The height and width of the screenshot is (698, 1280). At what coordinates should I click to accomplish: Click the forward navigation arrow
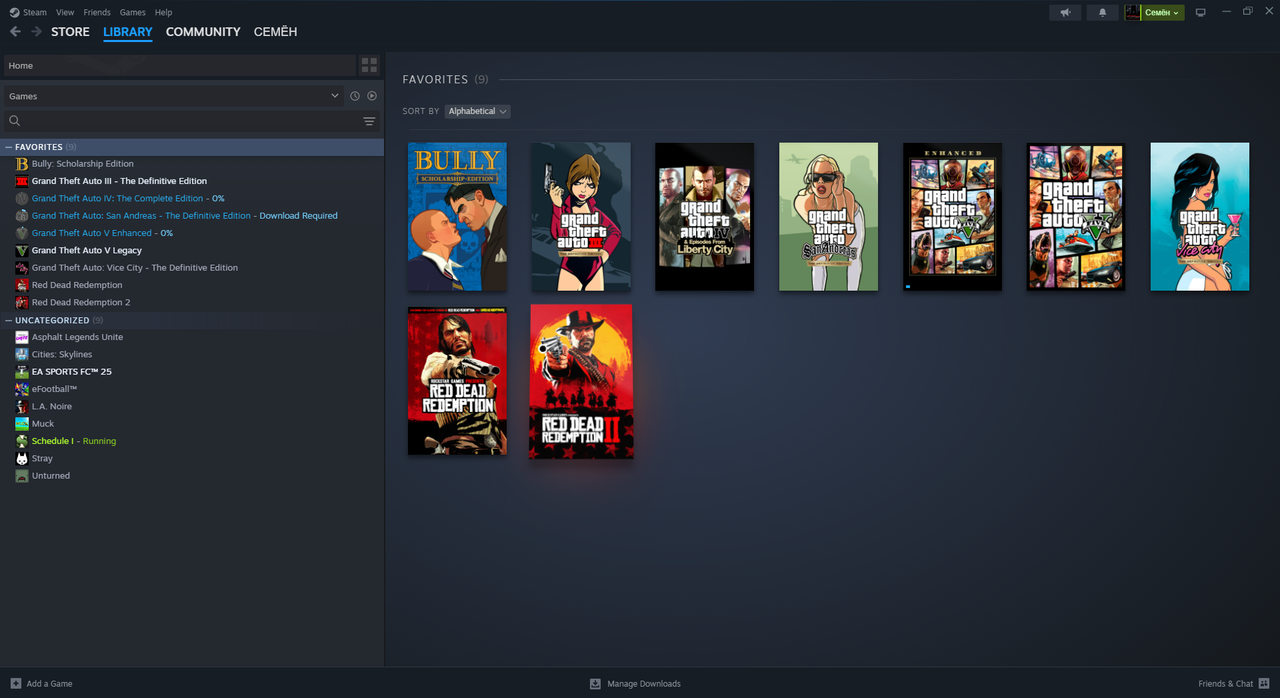[36, 32]
